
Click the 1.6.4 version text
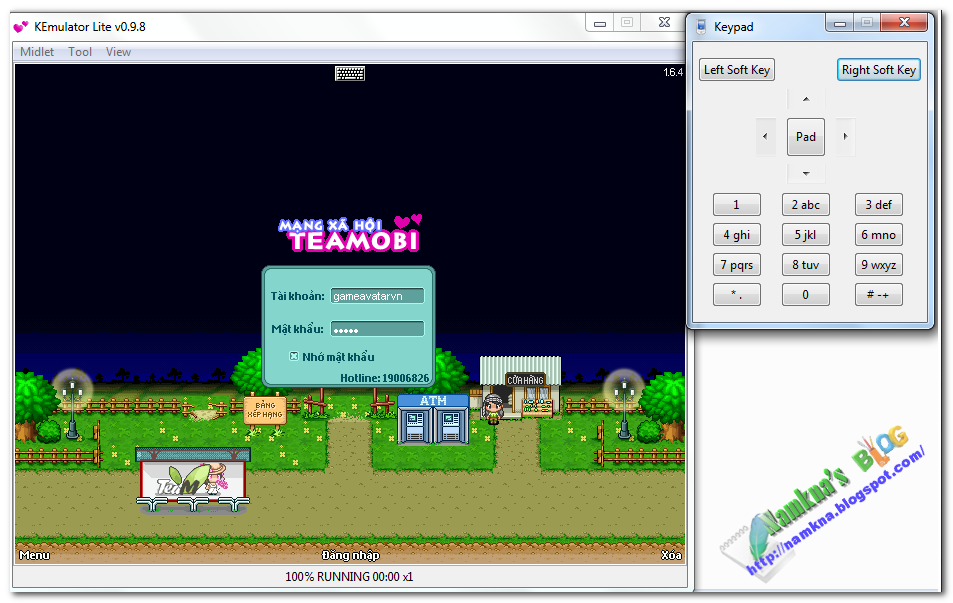(673, 72)
